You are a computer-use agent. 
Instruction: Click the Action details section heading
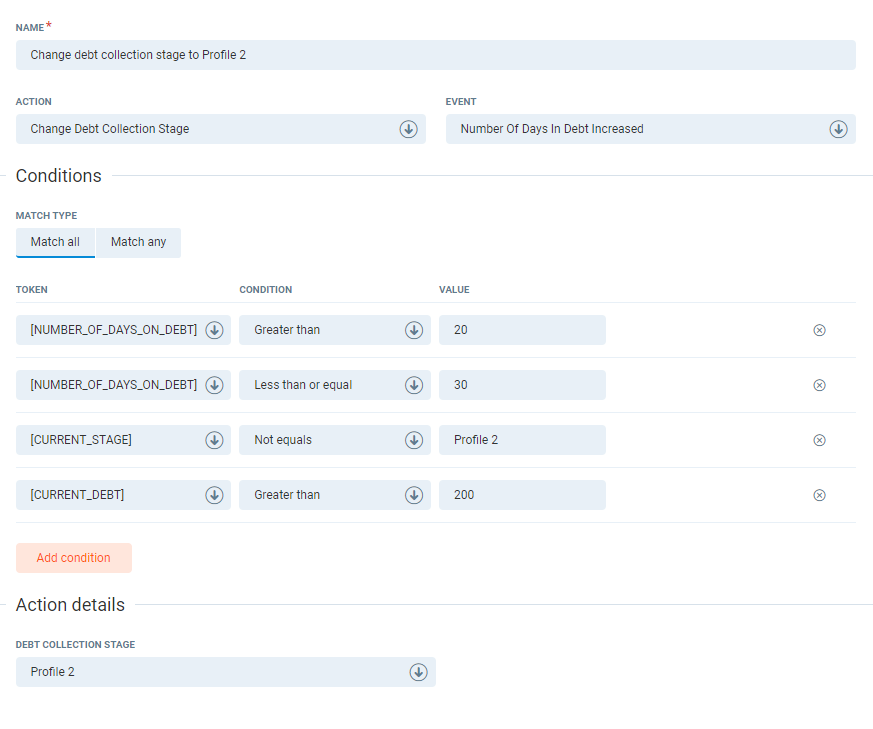[x=70, y=605]
